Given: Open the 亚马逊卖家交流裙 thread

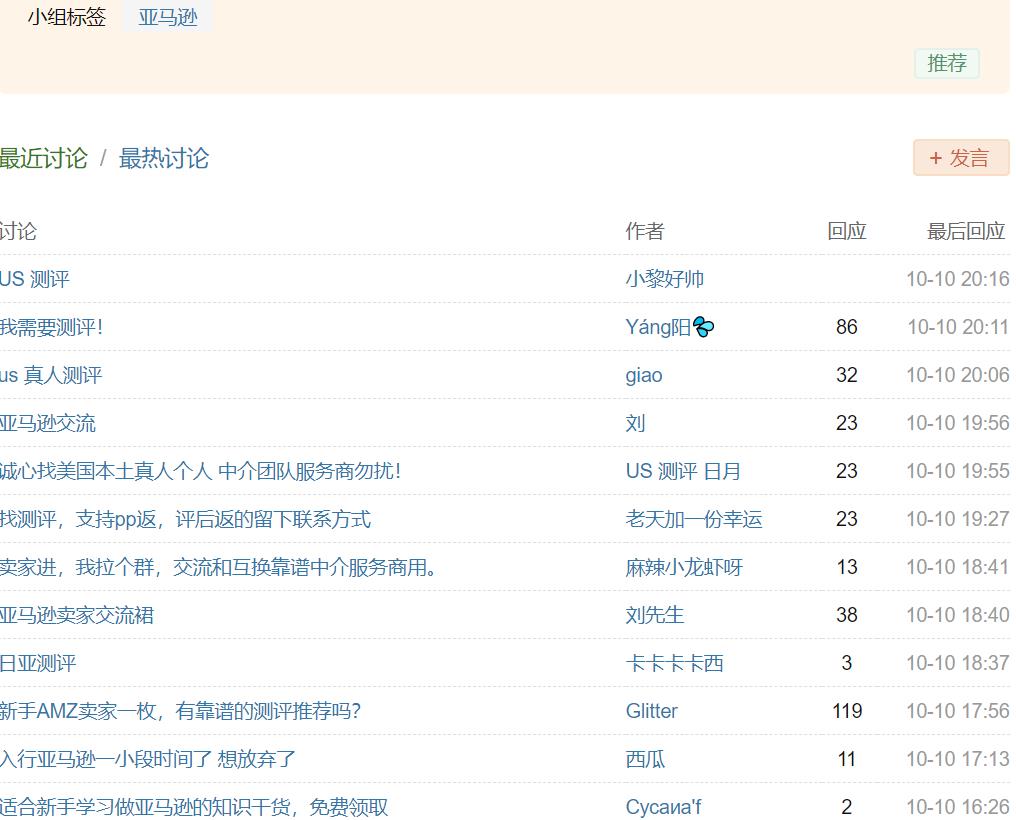Looking at the screenshot, I should (x=77, y=615).
